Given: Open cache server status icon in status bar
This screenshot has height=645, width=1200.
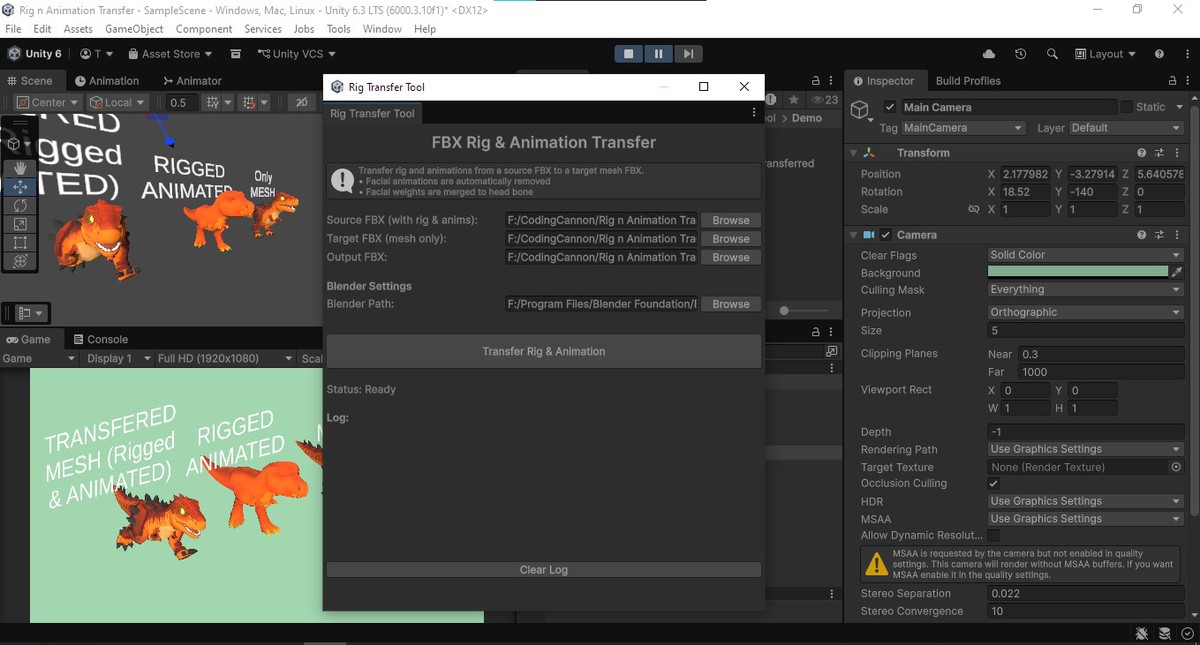Looking at the screenshot, I should [1164, 634].
